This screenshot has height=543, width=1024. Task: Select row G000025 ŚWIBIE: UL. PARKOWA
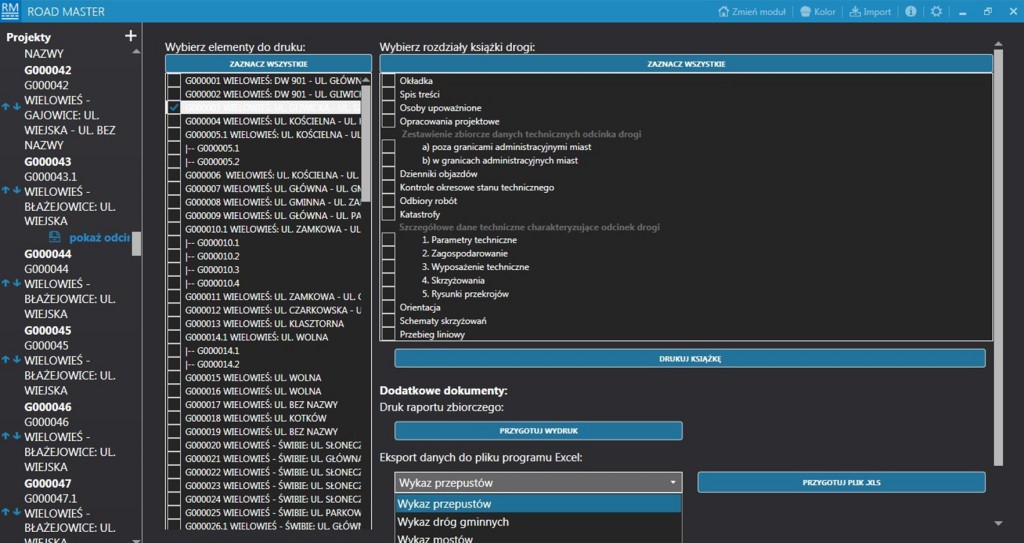tap(272, 512)
